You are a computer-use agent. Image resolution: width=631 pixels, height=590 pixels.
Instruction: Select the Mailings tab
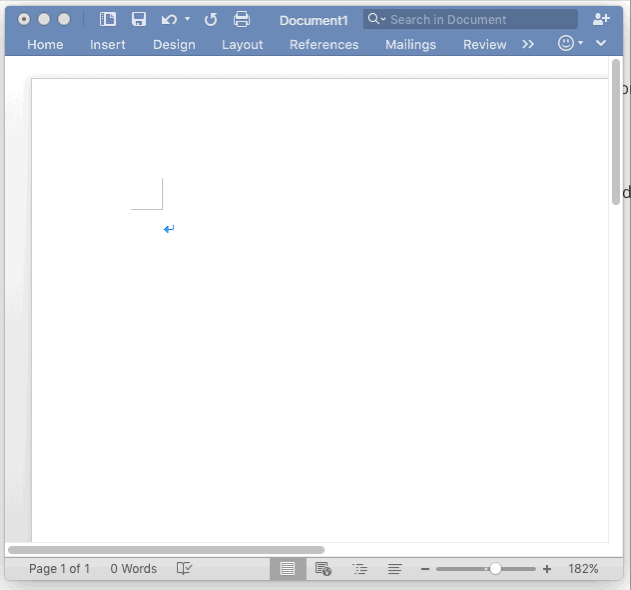pyautogui.click(x=410, y=45)
